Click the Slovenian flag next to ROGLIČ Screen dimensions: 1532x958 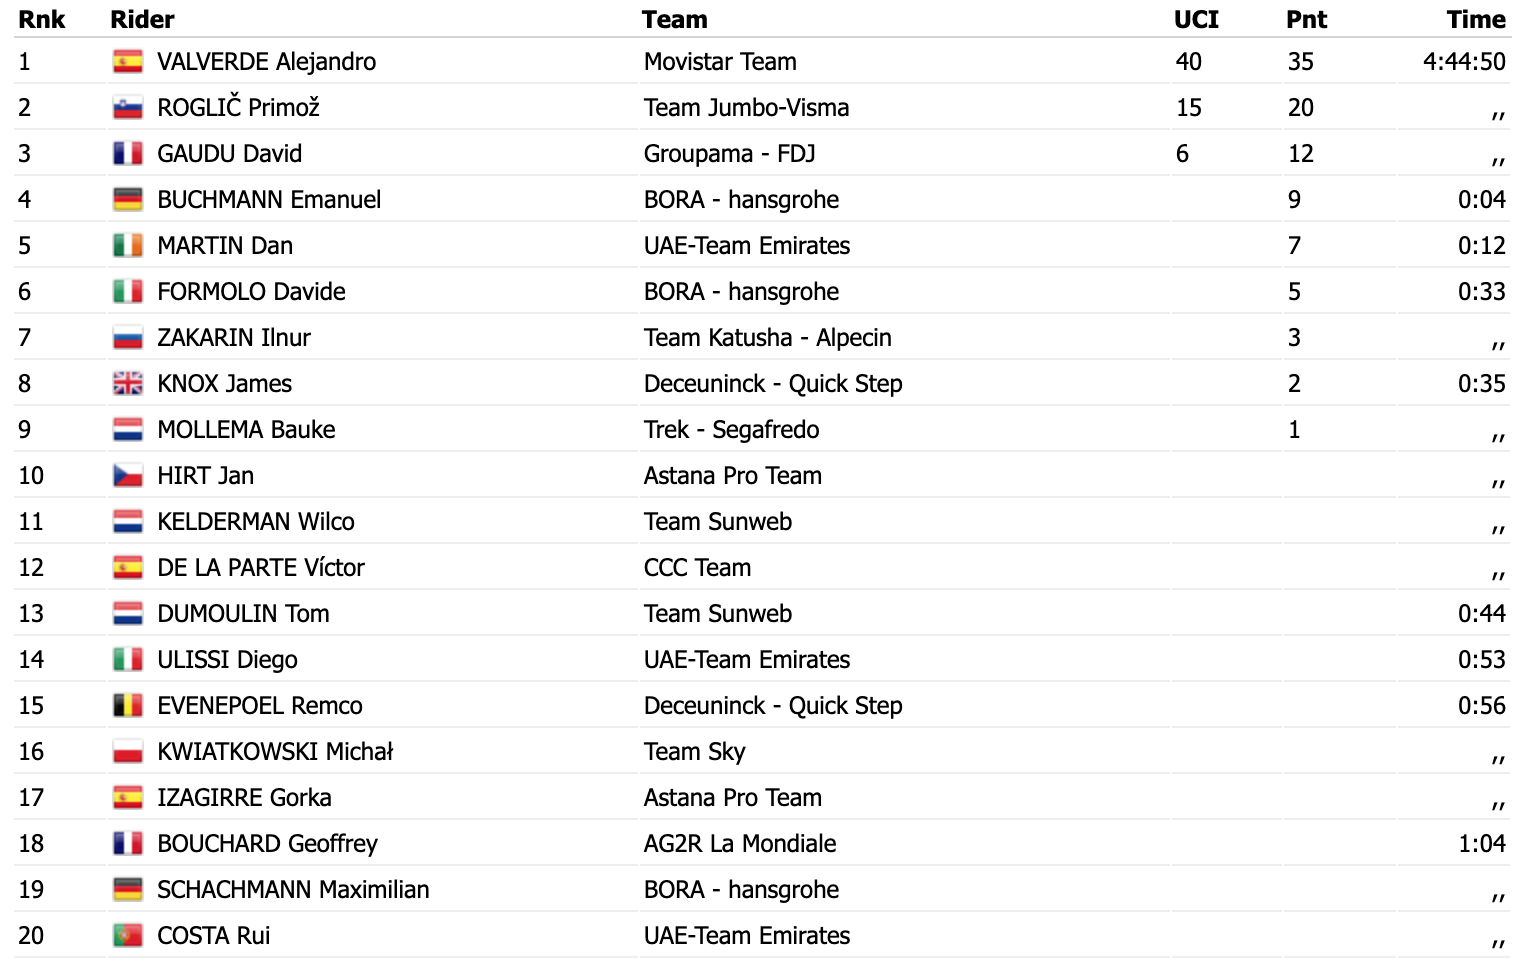point(128,108)
